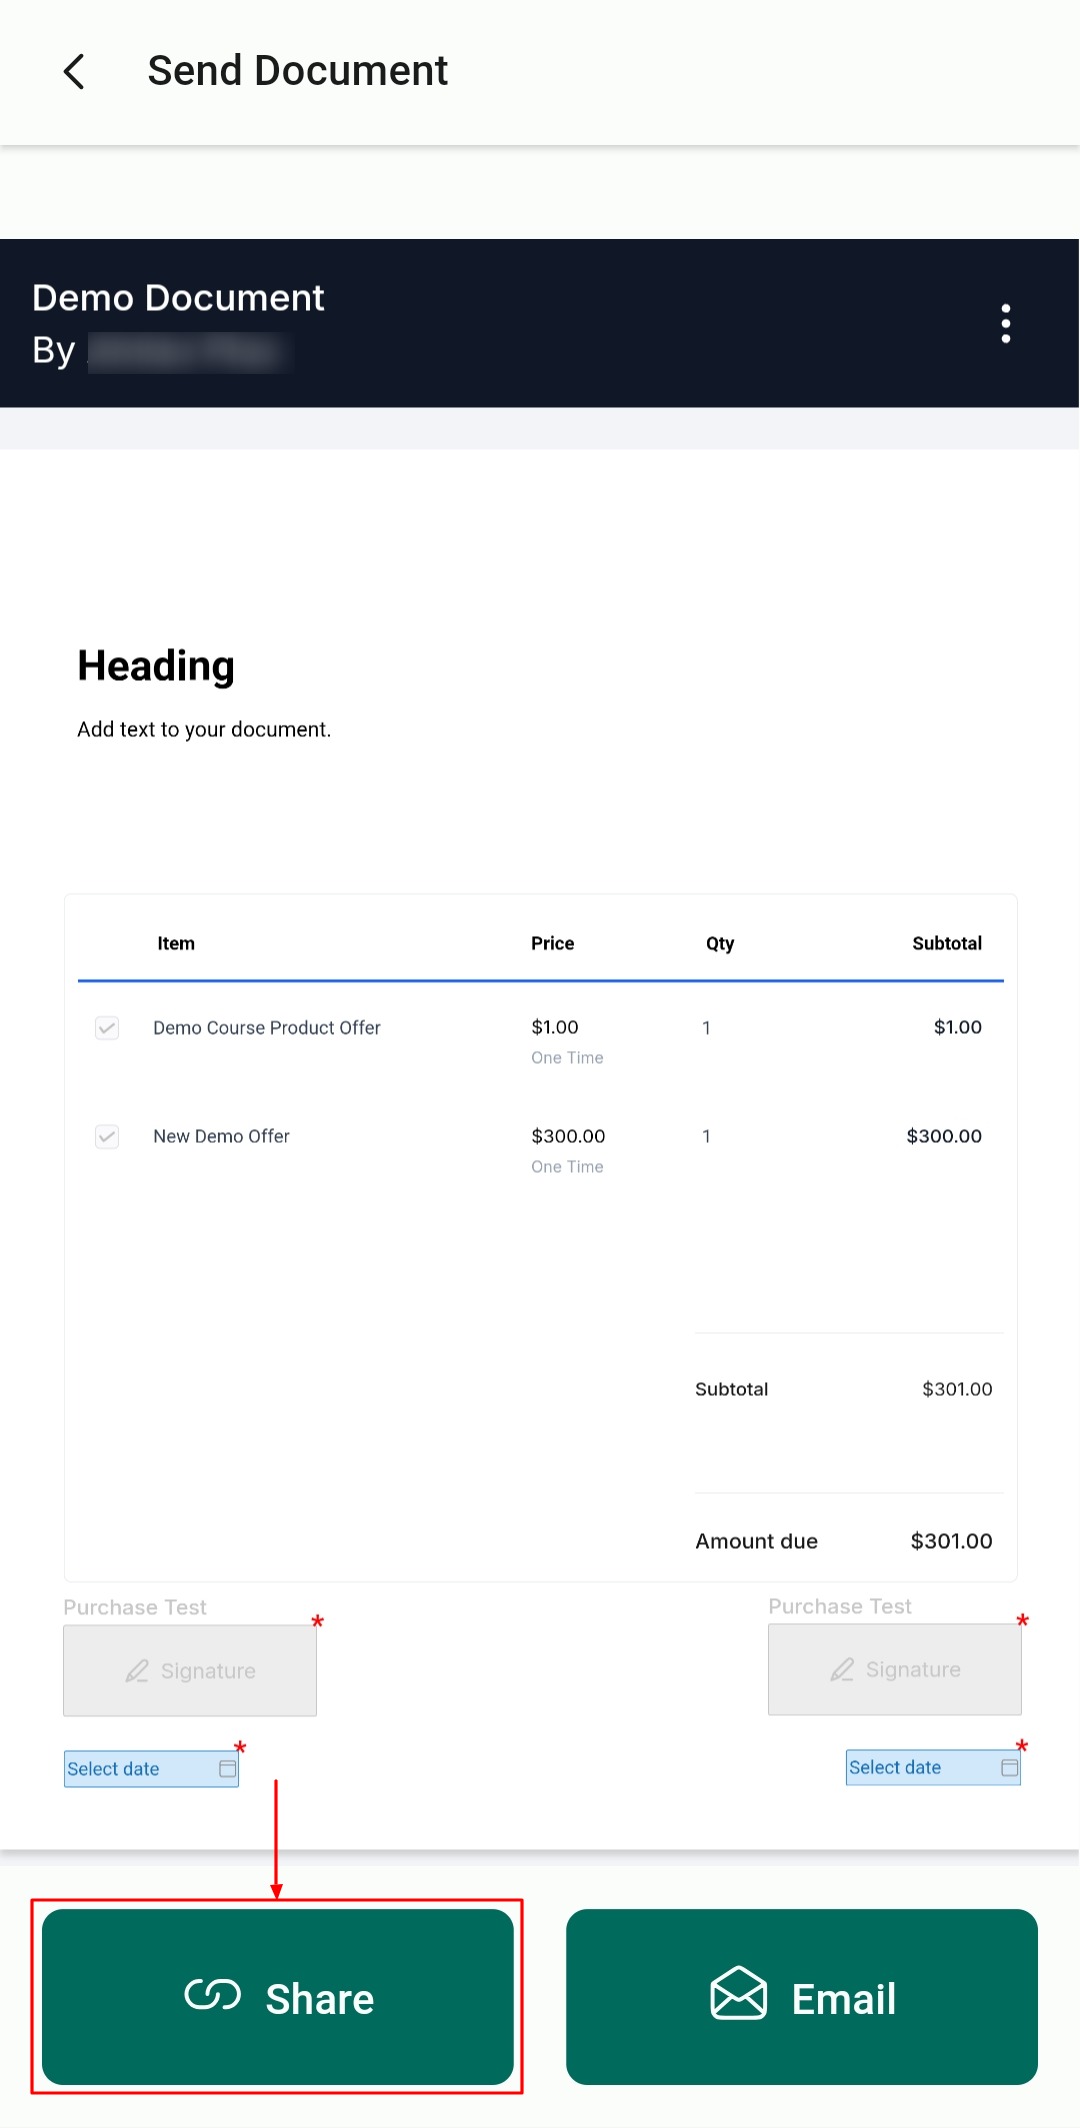Click the left date field calendar icon
Viewport: 1080px width, 2128px height.
[x=228, y=1769]
